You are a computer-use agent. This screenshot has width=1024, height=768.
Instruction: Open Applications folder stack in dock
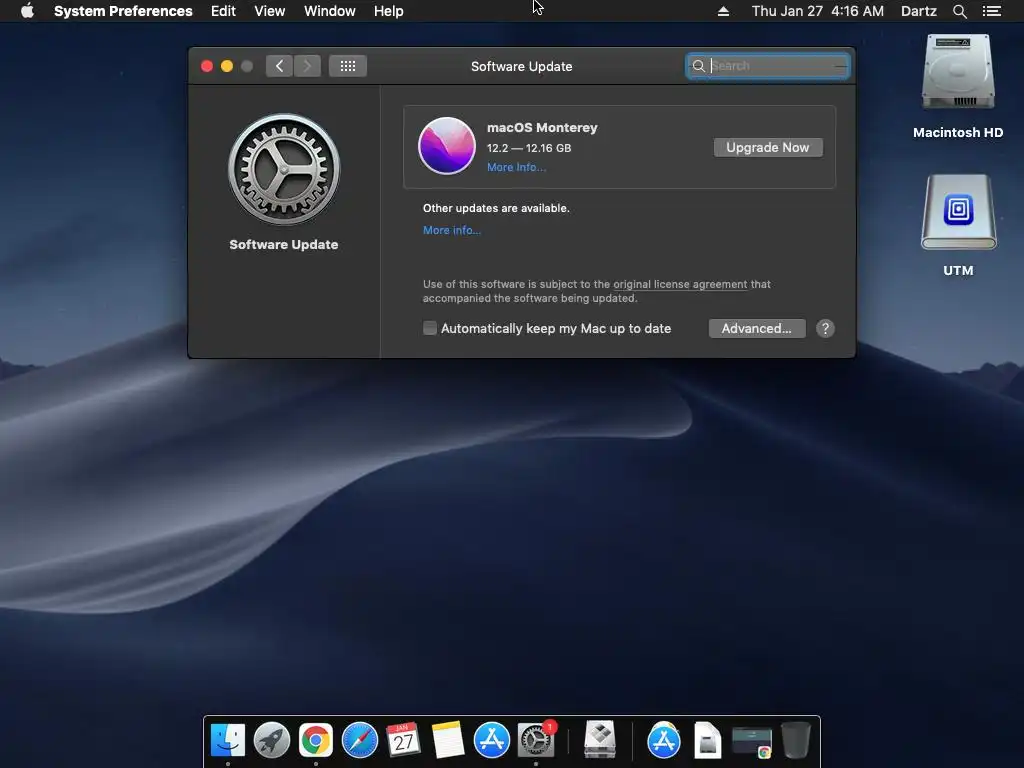(664, 741)
